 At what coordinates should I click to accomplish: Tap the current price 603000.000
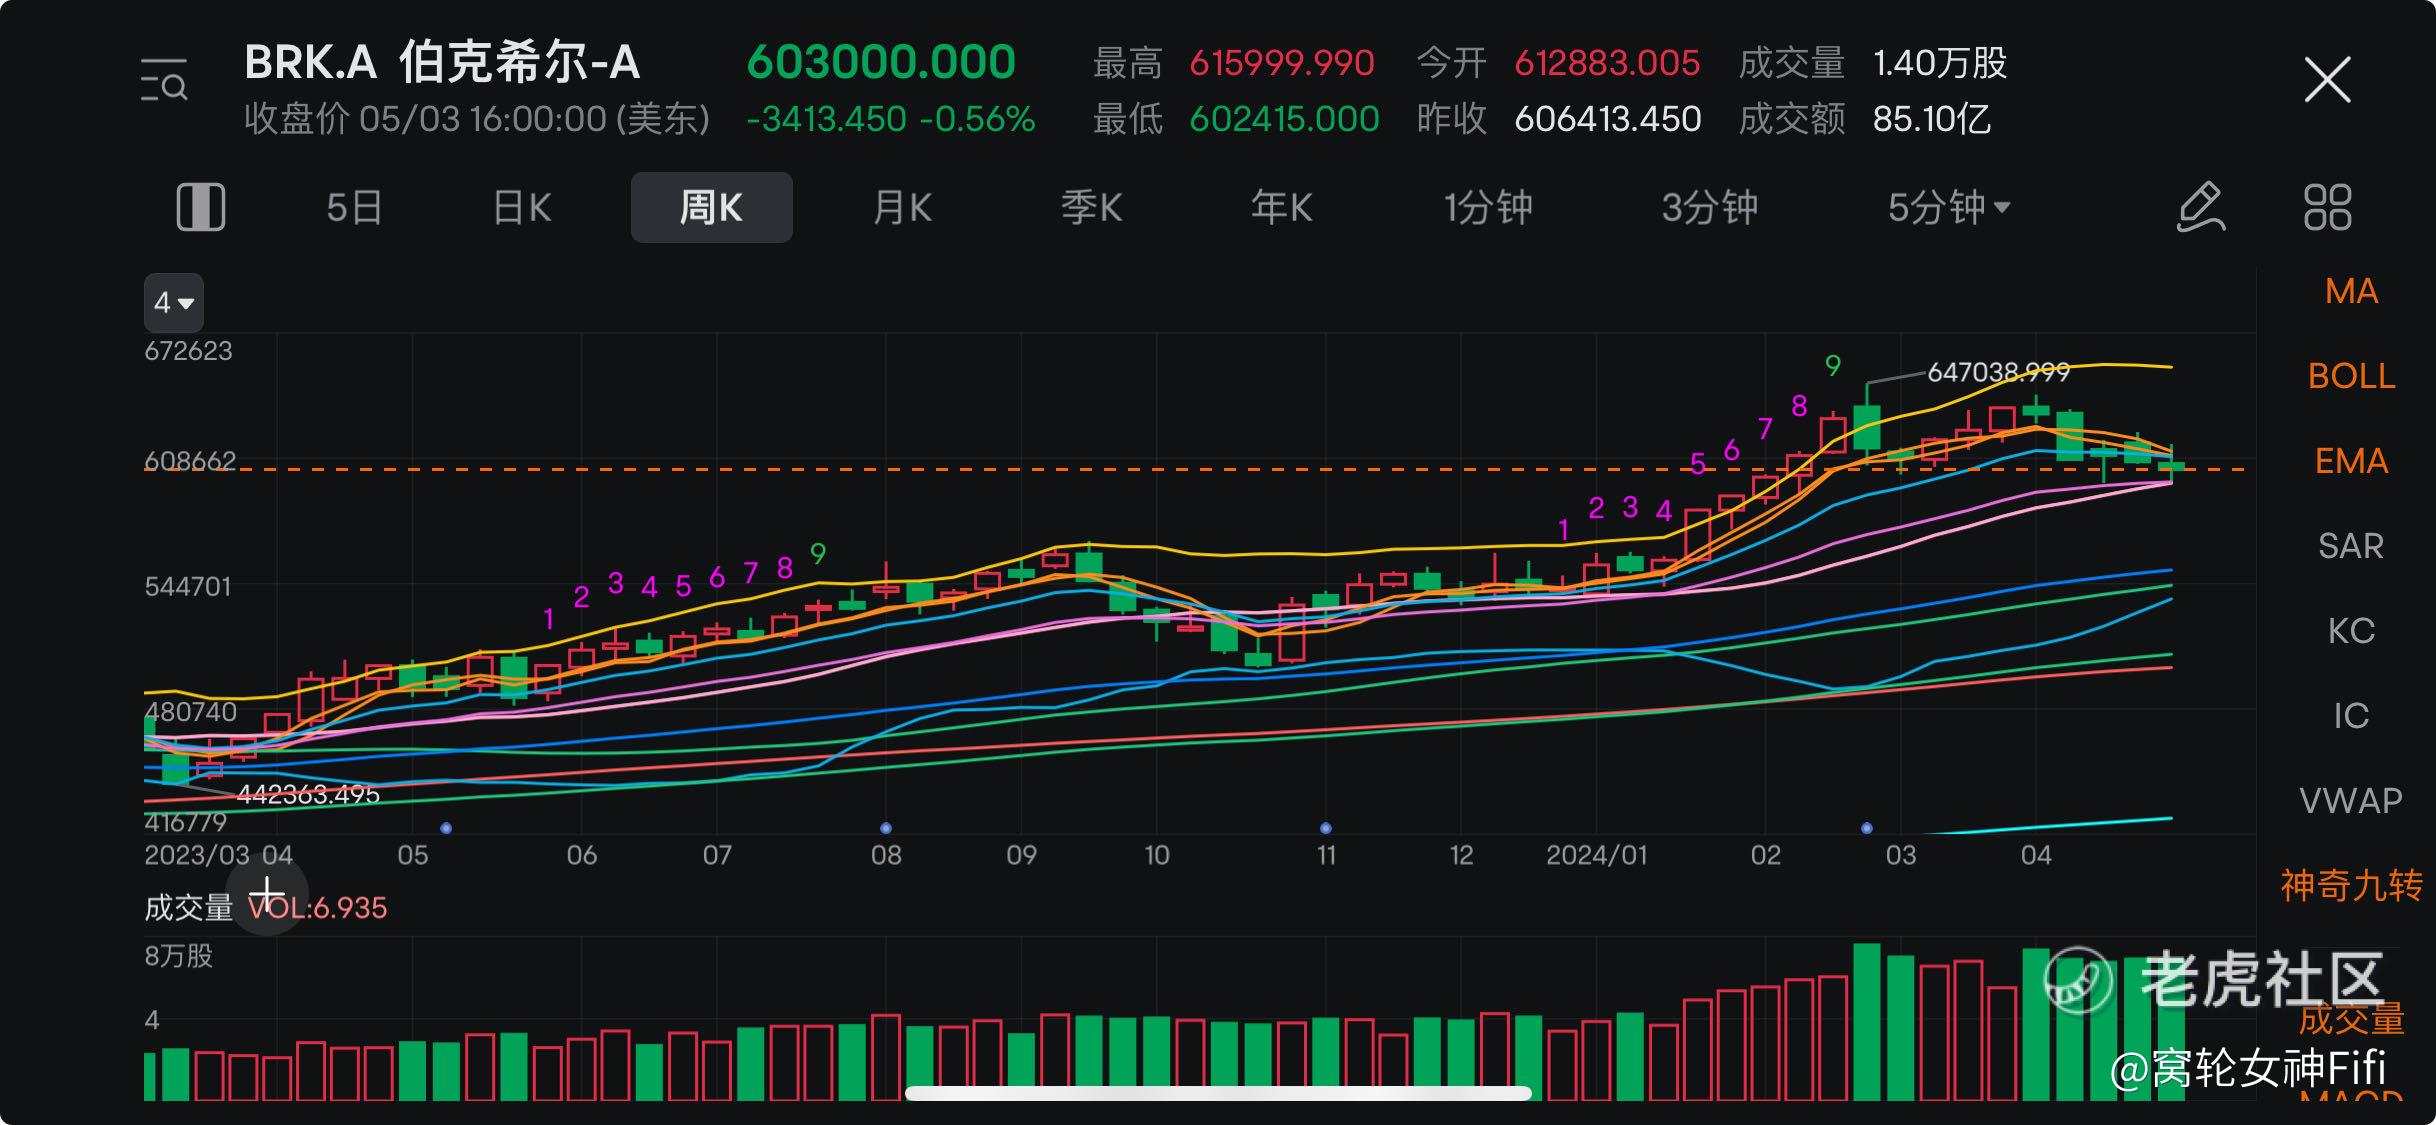click(x=881, y=62)
